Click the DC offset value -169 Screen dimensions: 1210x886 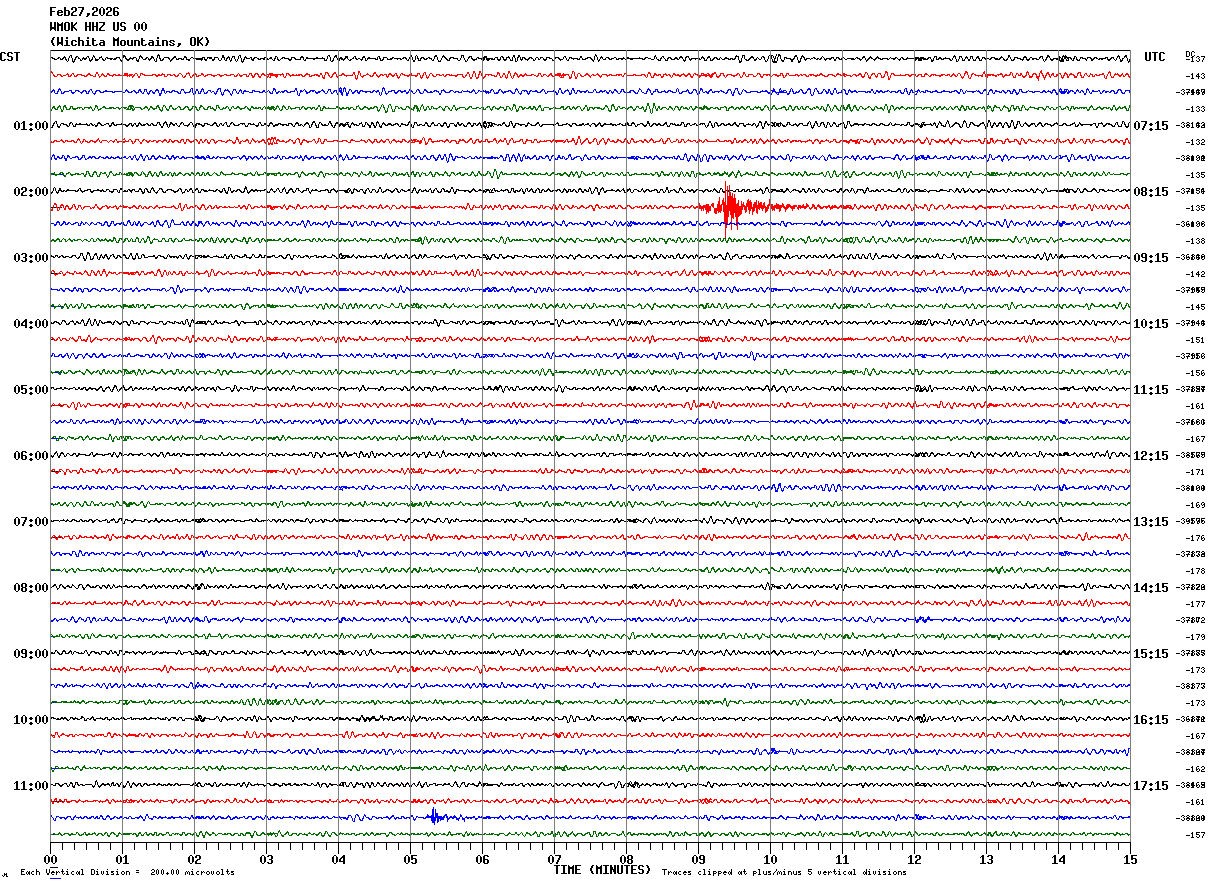tap(1195, 505)
